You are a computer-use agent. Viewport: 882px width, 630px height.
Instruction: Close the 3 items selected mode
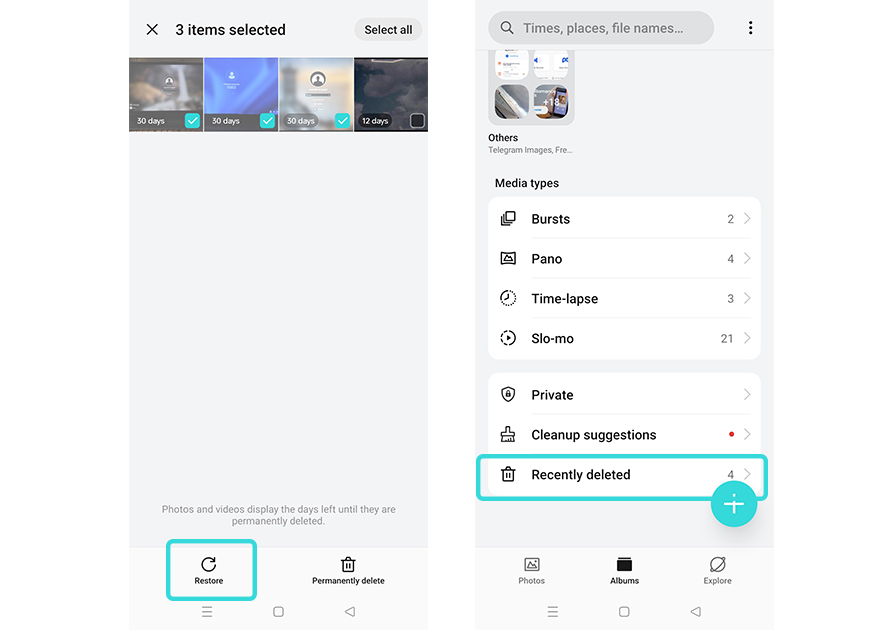tap(152, 29)
